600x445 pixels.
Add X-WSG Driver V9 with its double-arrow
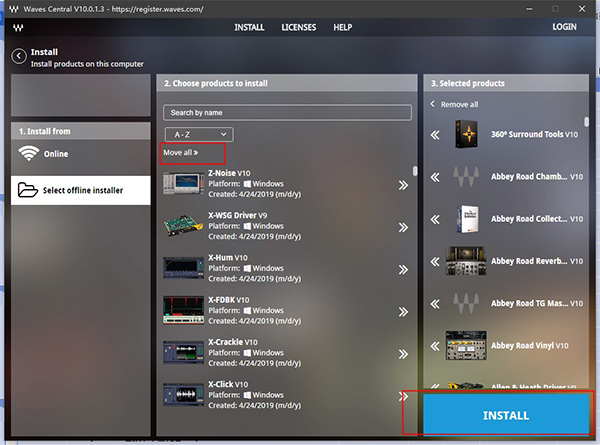pyautogui.click(x=403, y=228)
